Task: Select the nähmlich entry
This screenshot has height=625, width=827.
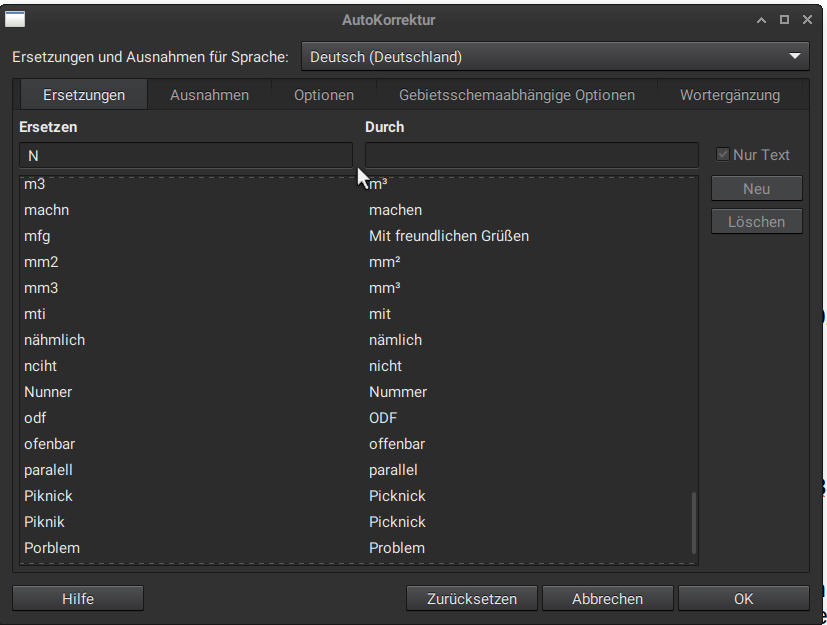Action: click(359, 340)
